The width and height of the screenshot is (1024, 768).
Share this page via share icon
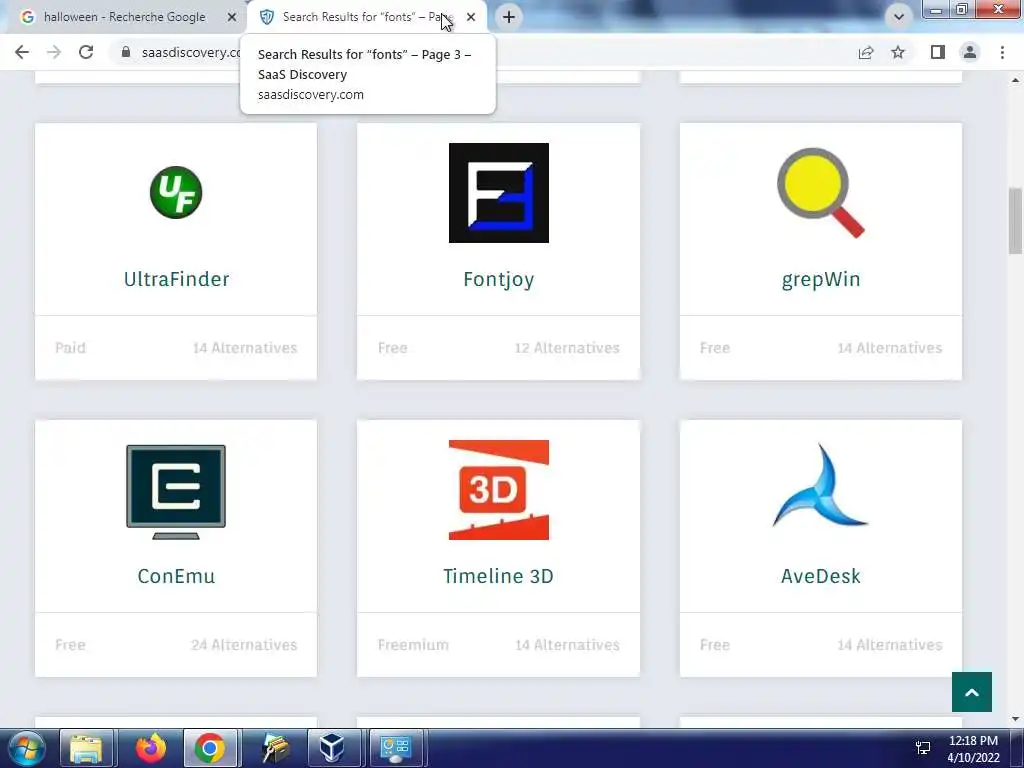pyautogui.click(x=866, y=52)
